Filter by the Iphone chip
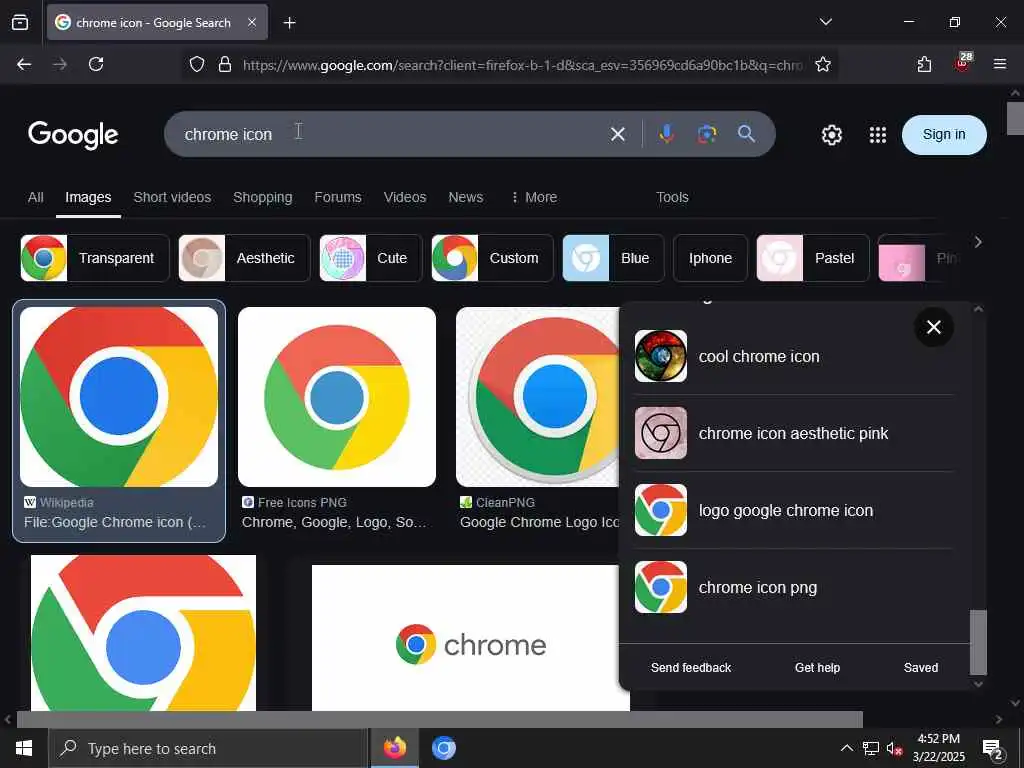Viewport: 1024px width, 768px height. pyautogui.click(x=710, y=258)
